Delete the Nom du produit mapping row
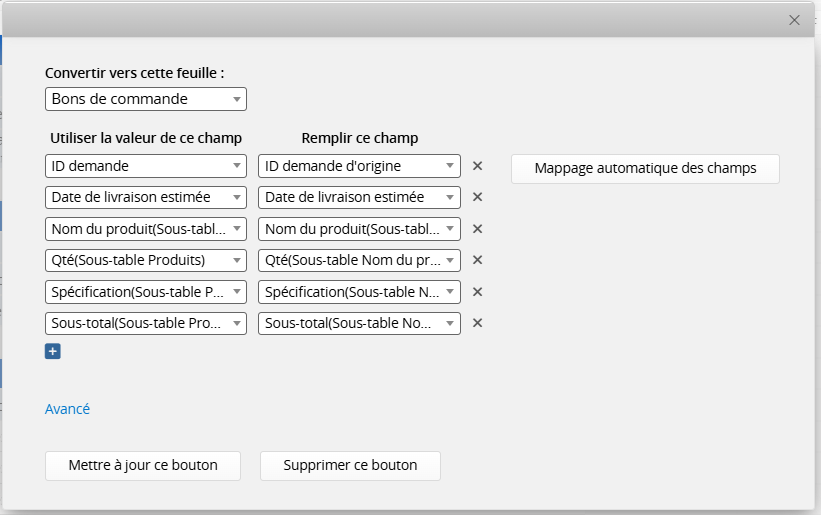This screenshot has width=821, height=515. [x=477, y=229]
